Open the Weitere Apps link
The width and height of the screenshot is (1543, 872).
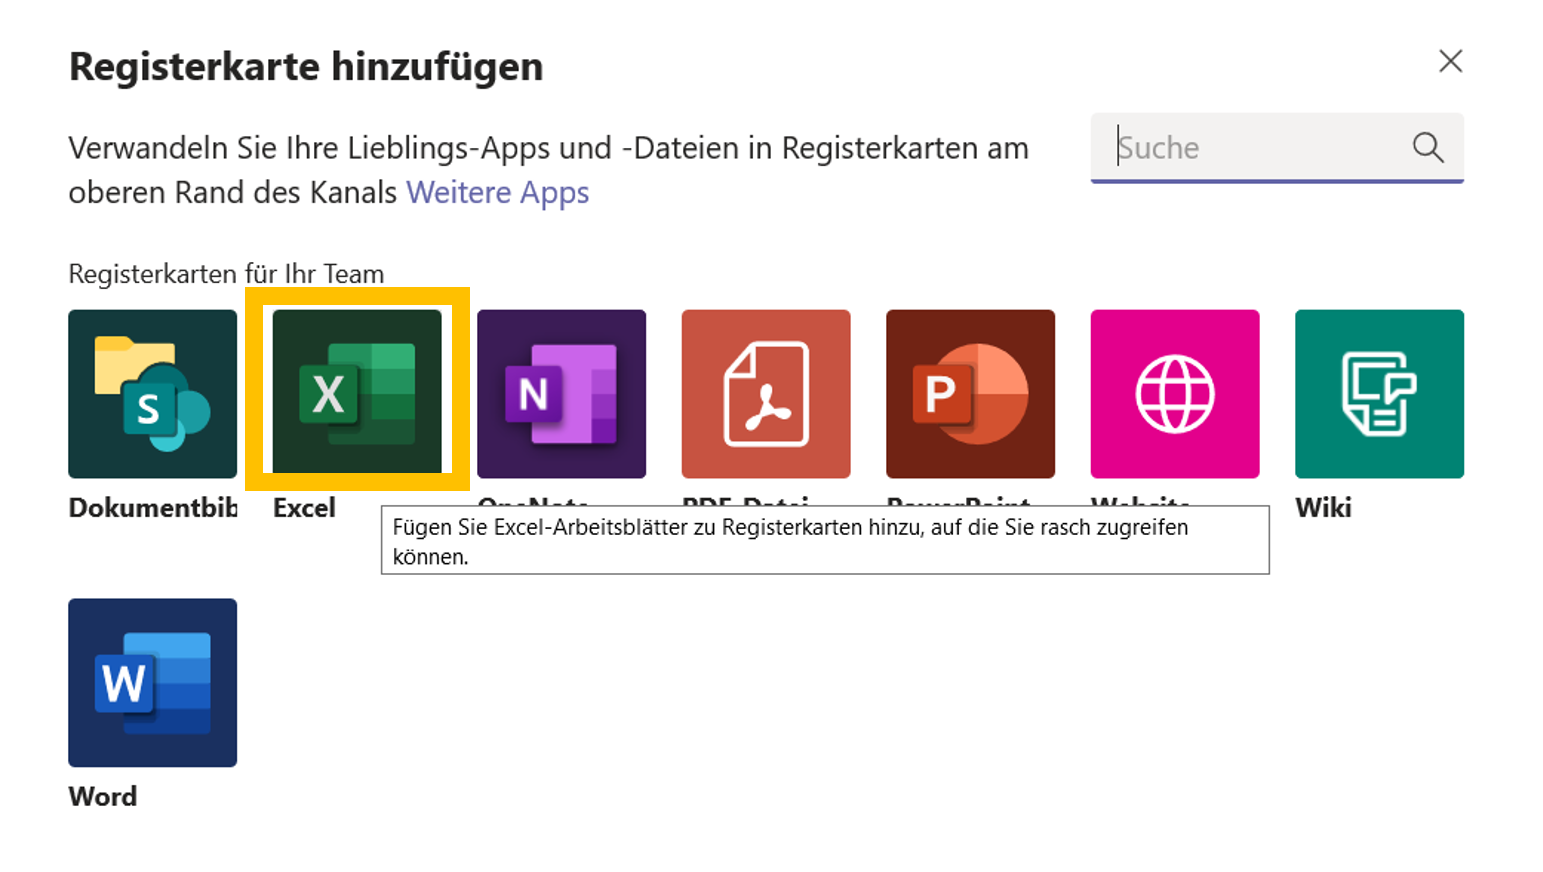coord(497,192)
